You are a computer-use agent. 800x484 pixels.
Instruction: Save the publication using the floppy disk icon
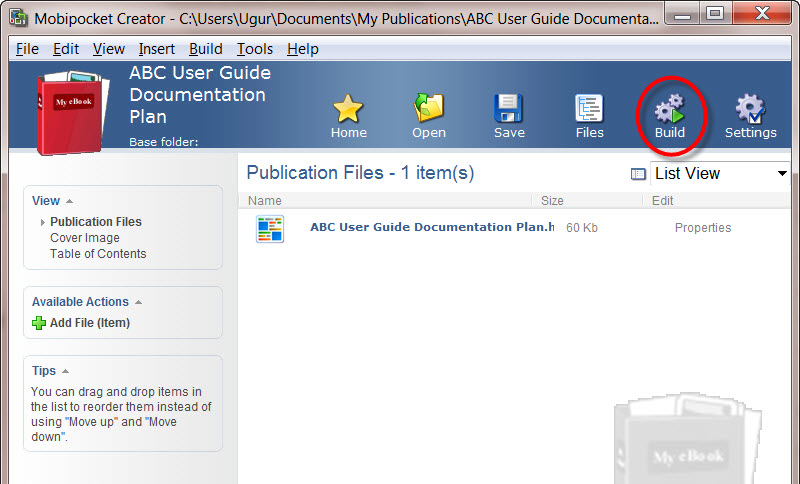pyautogui.click(x=508, y=108)
